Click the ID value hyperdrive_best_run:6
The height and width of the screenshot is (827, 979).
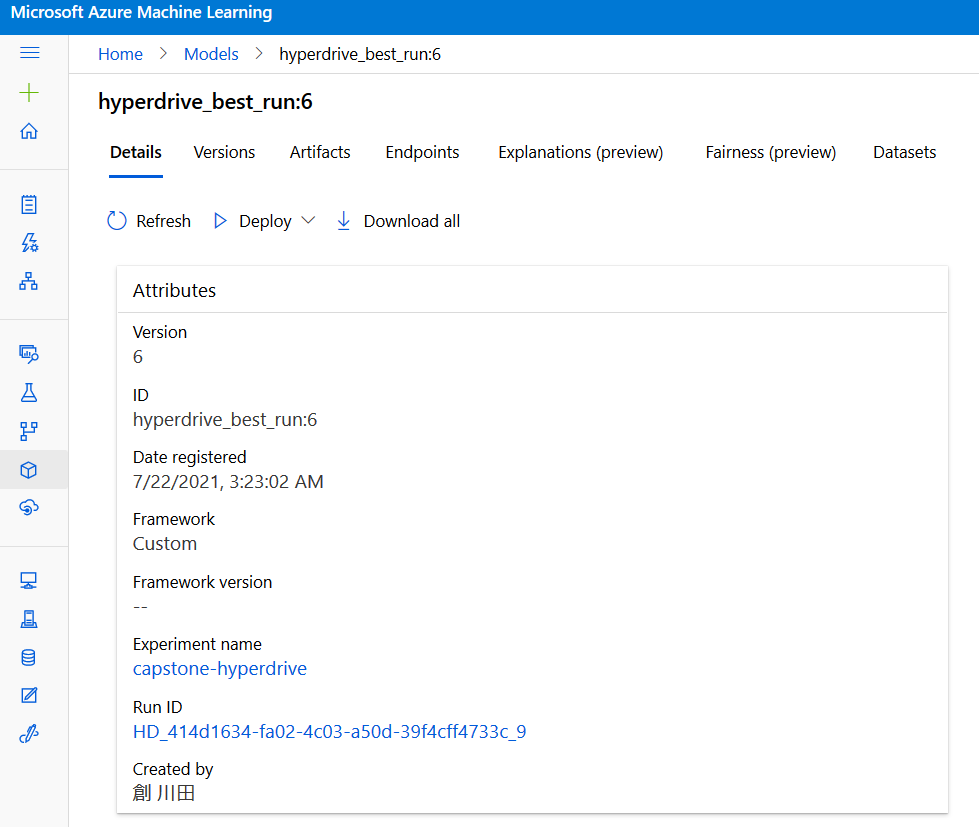tap(225, 419)
